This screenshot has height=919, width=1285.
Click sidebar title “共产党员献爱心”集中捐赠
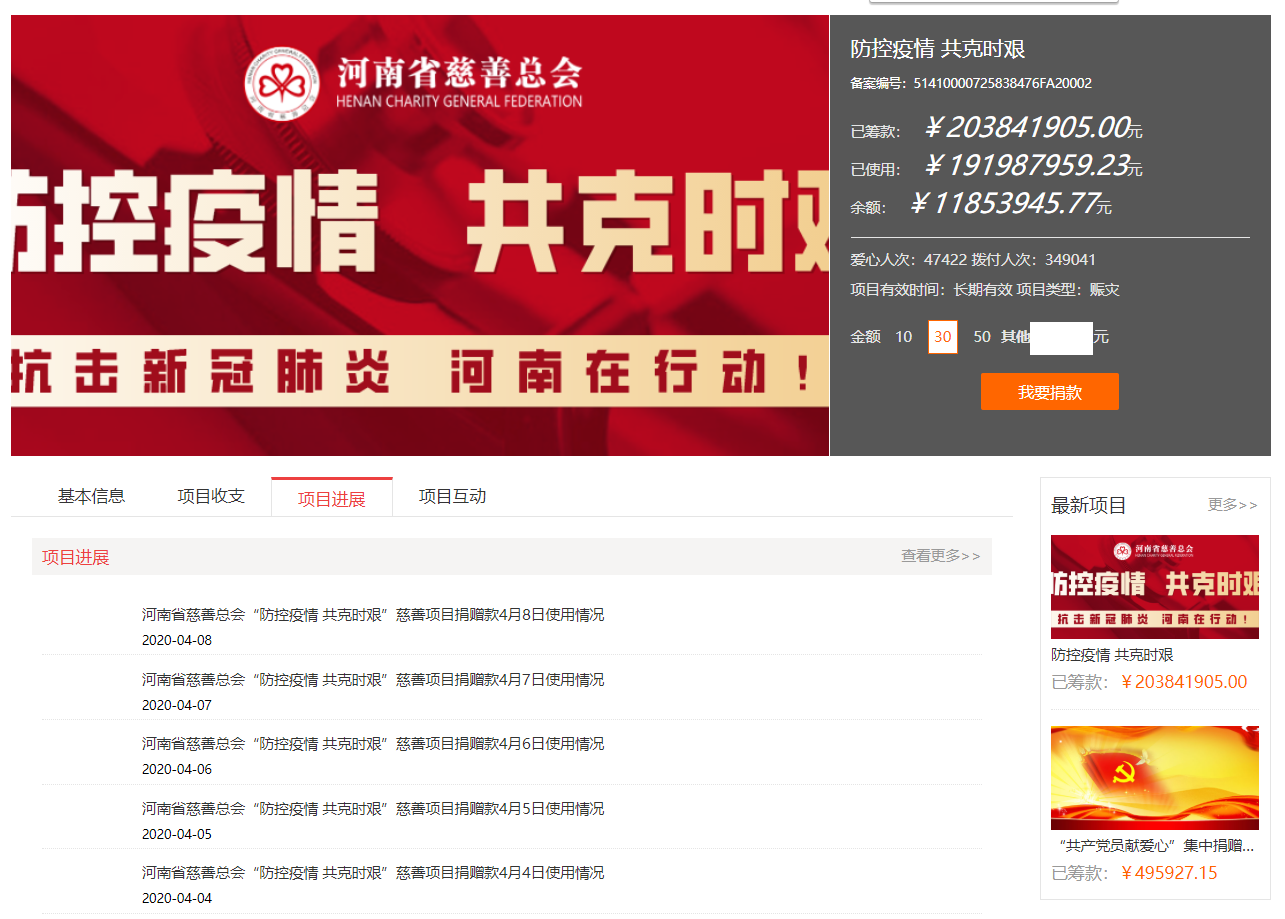pyautogui.click(x=1155, y=846)
